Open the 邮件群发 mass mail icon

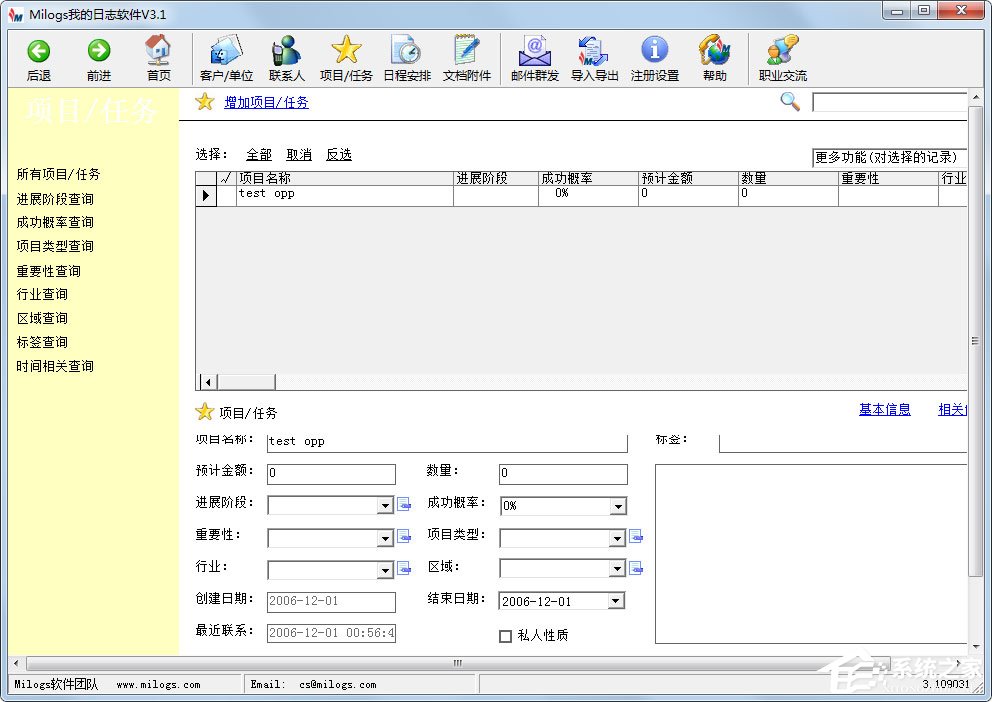[535, 51]
